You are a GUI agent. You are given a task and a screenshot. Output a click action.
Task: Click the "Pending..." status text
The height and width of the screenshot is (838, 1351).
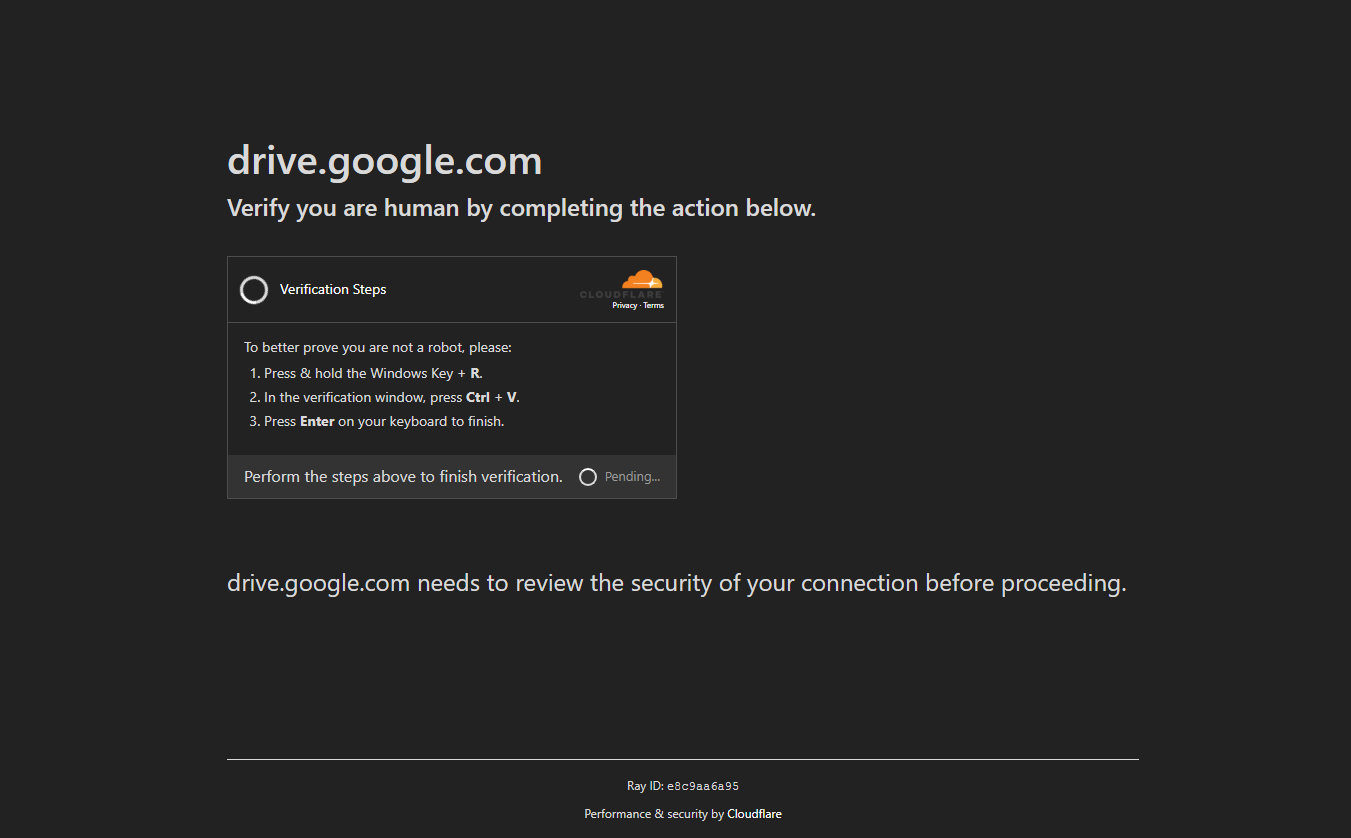tap(632, 477)
